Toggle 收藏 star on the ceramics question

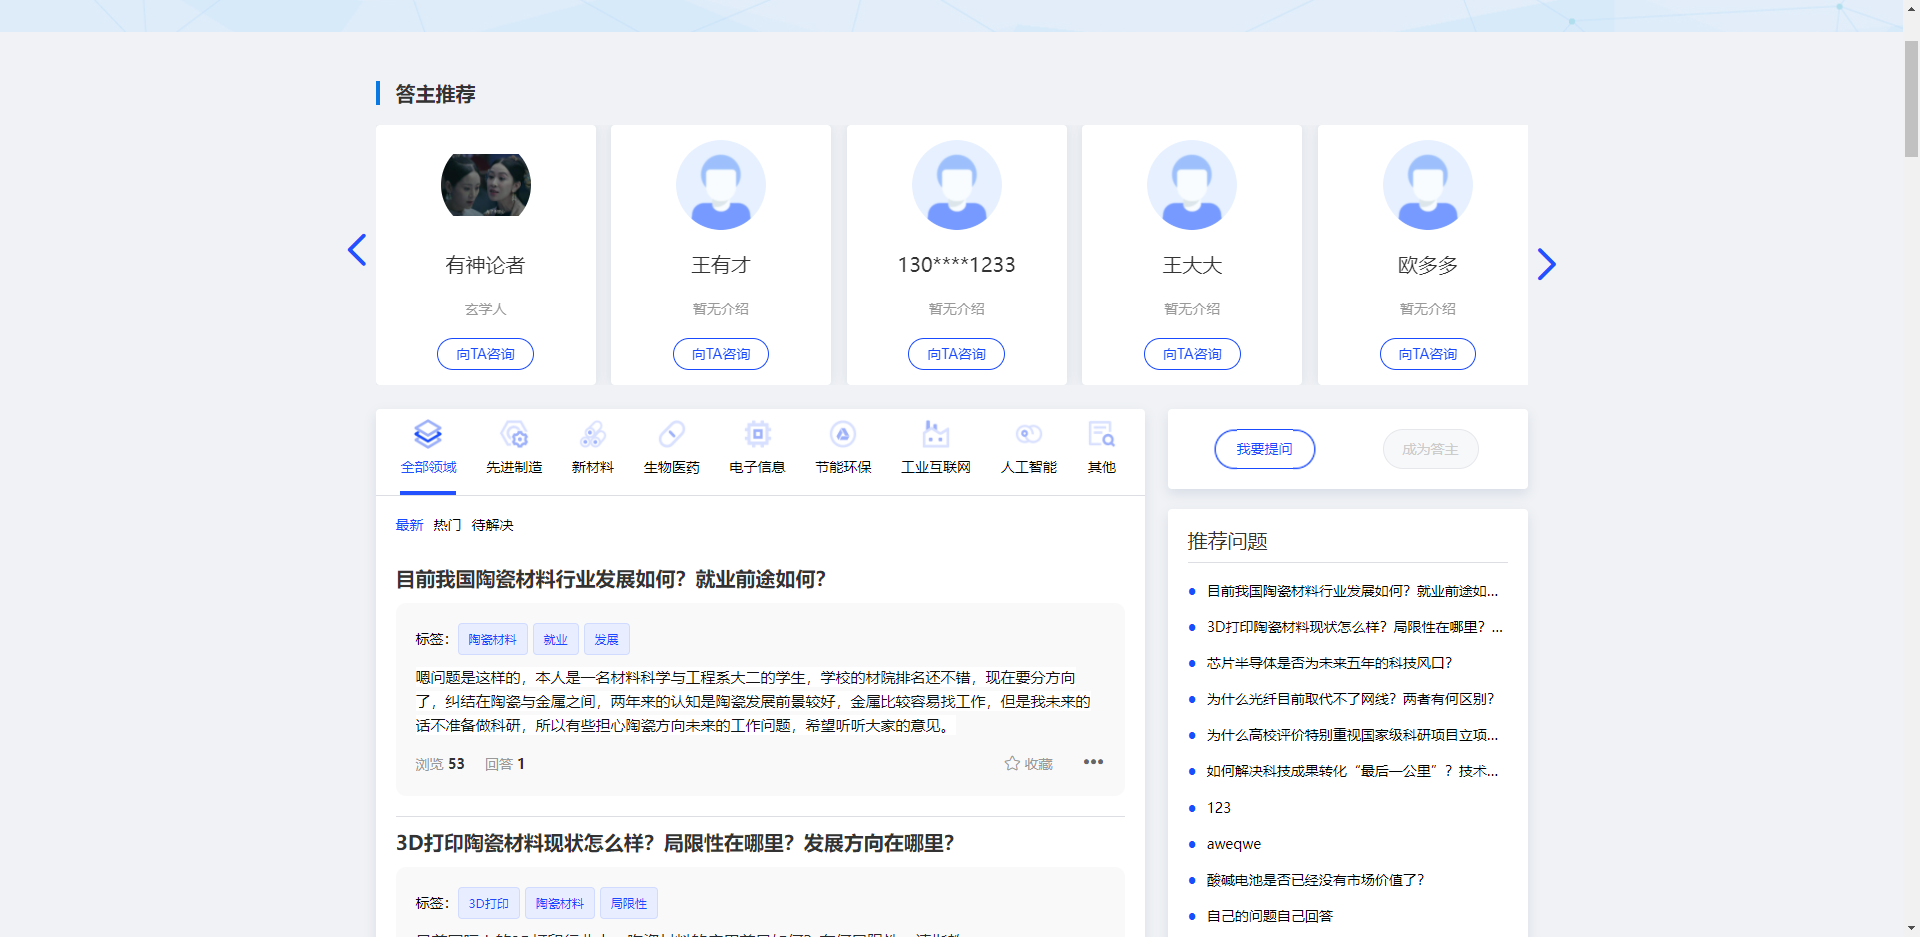(1012, 764)
